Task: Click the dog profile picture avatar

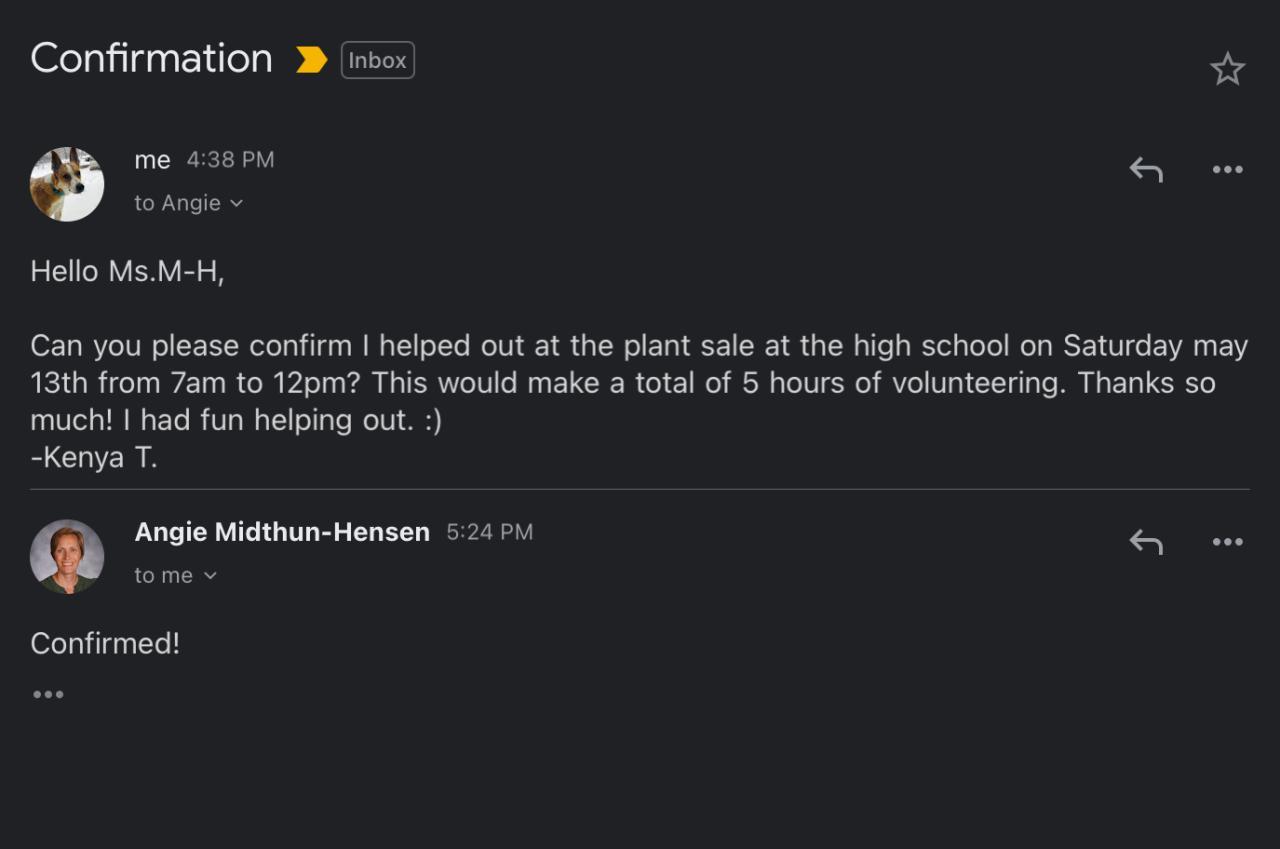Action: (x=67, y=184)
